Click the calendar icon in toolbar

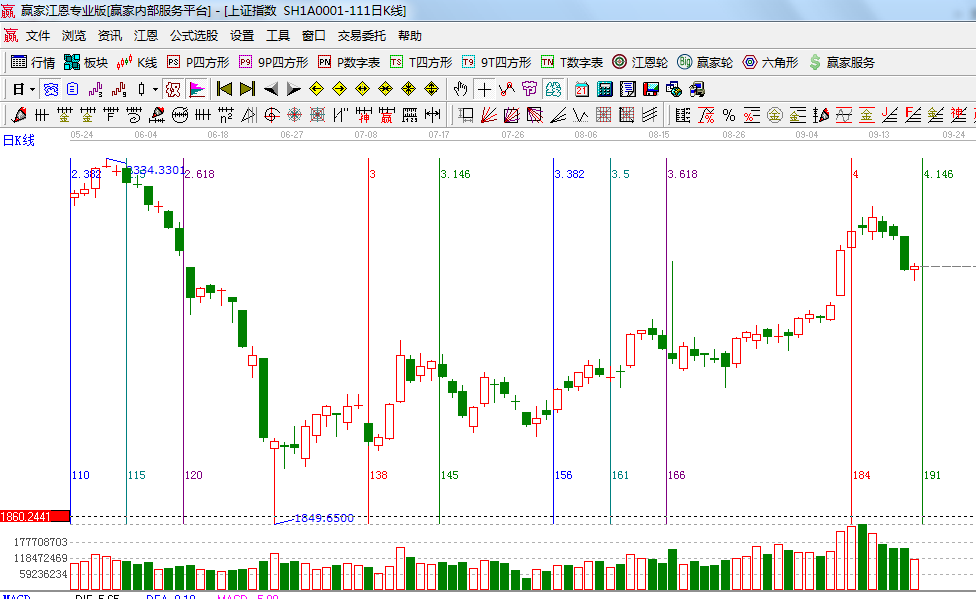pyautogui.click(x=582, y=89)
